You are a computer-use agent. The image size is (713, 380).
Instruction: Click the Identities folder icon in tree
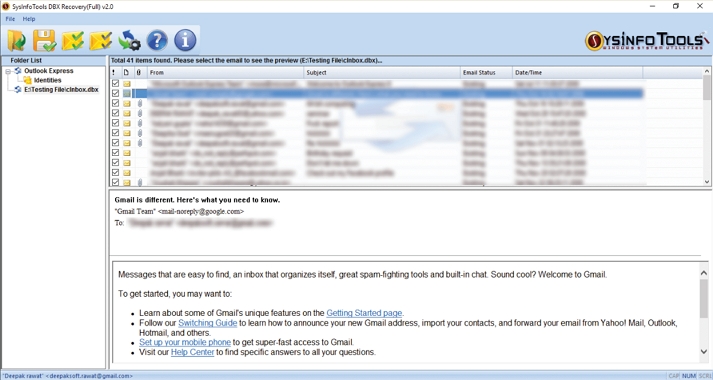(x=28, y=80)
